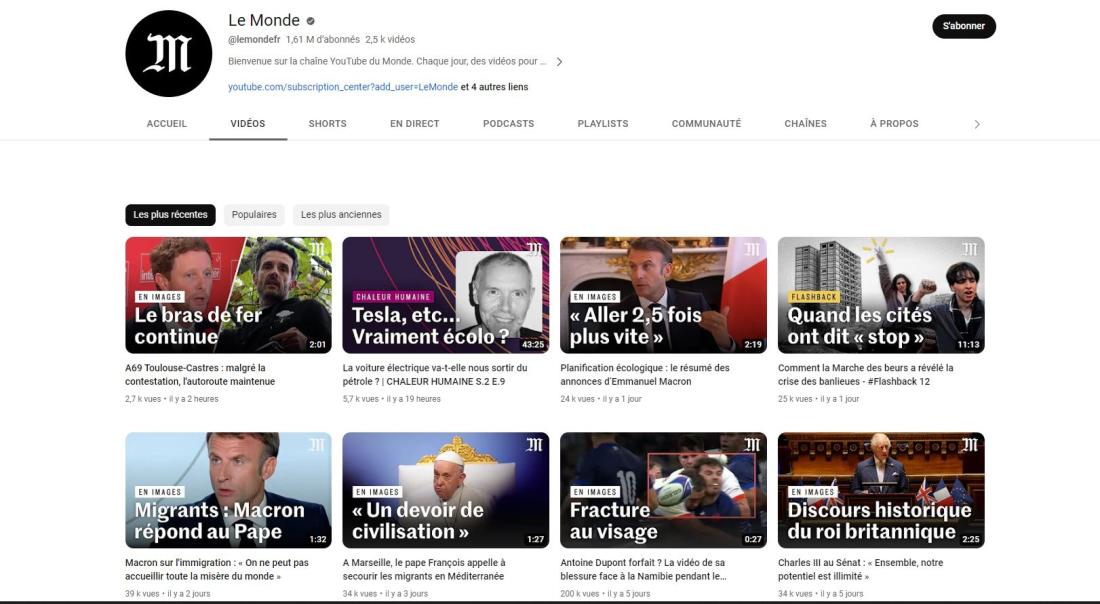Viewport: 1100px width, 604px height.
Task: Go to the ACCUEIL tab
Action: (166, 123)
